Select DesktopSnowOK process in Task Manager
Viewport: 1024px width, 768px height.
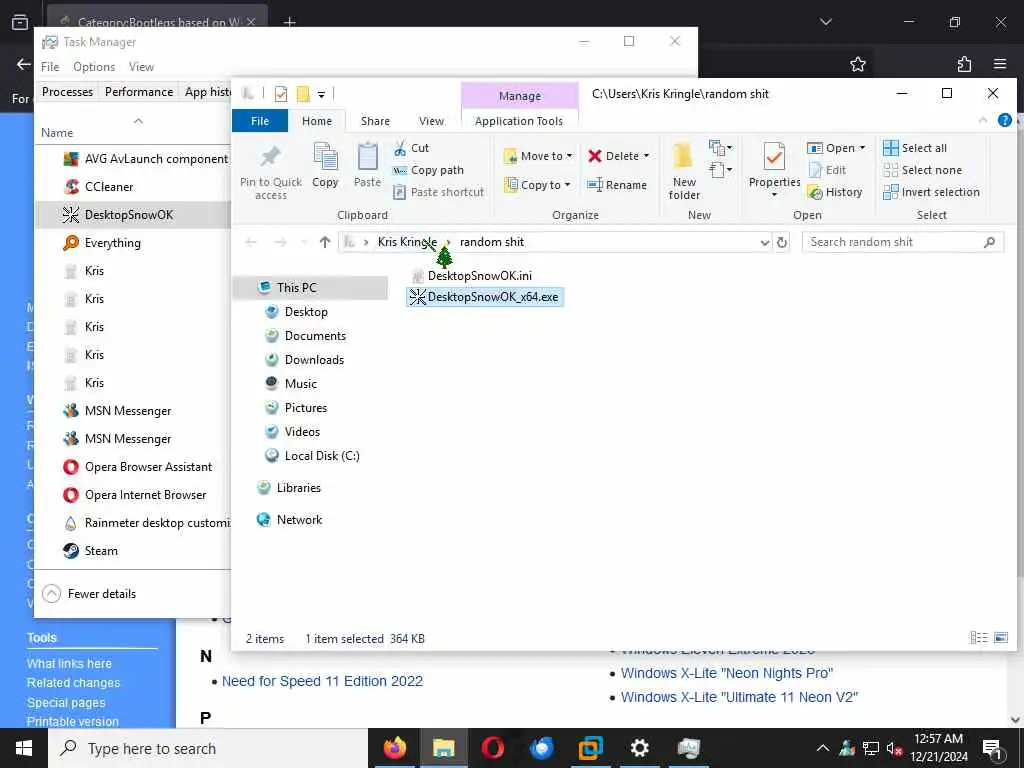[x=134, y=215]
